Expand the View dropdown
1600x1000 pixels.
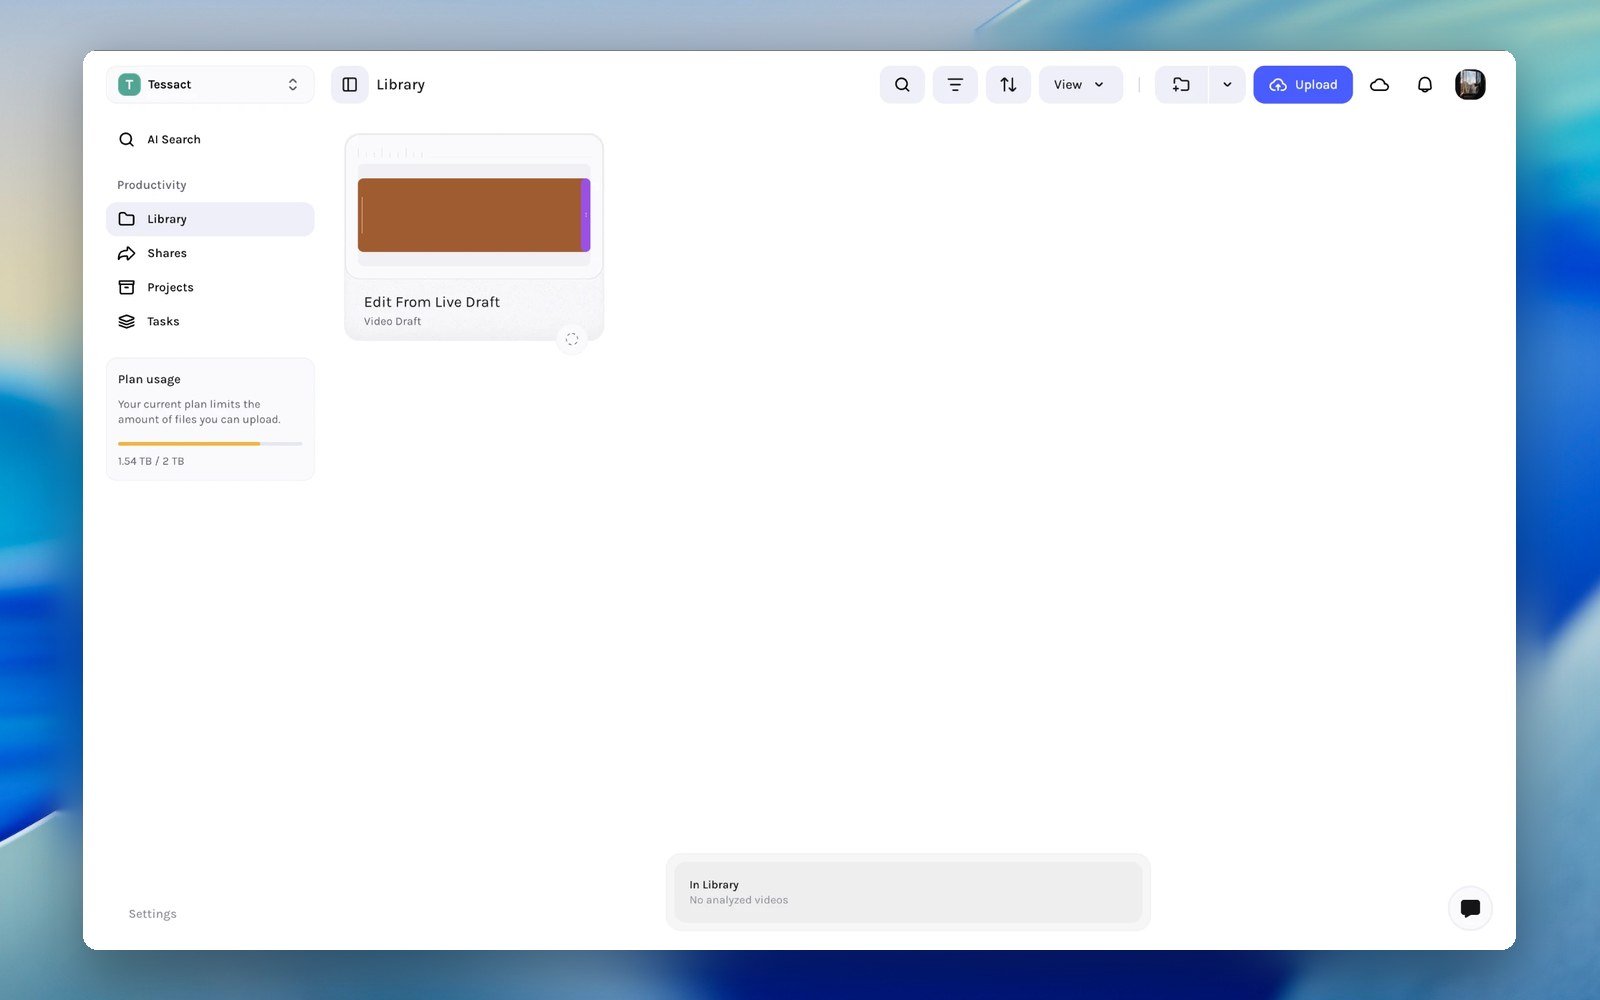(1081, 85)
